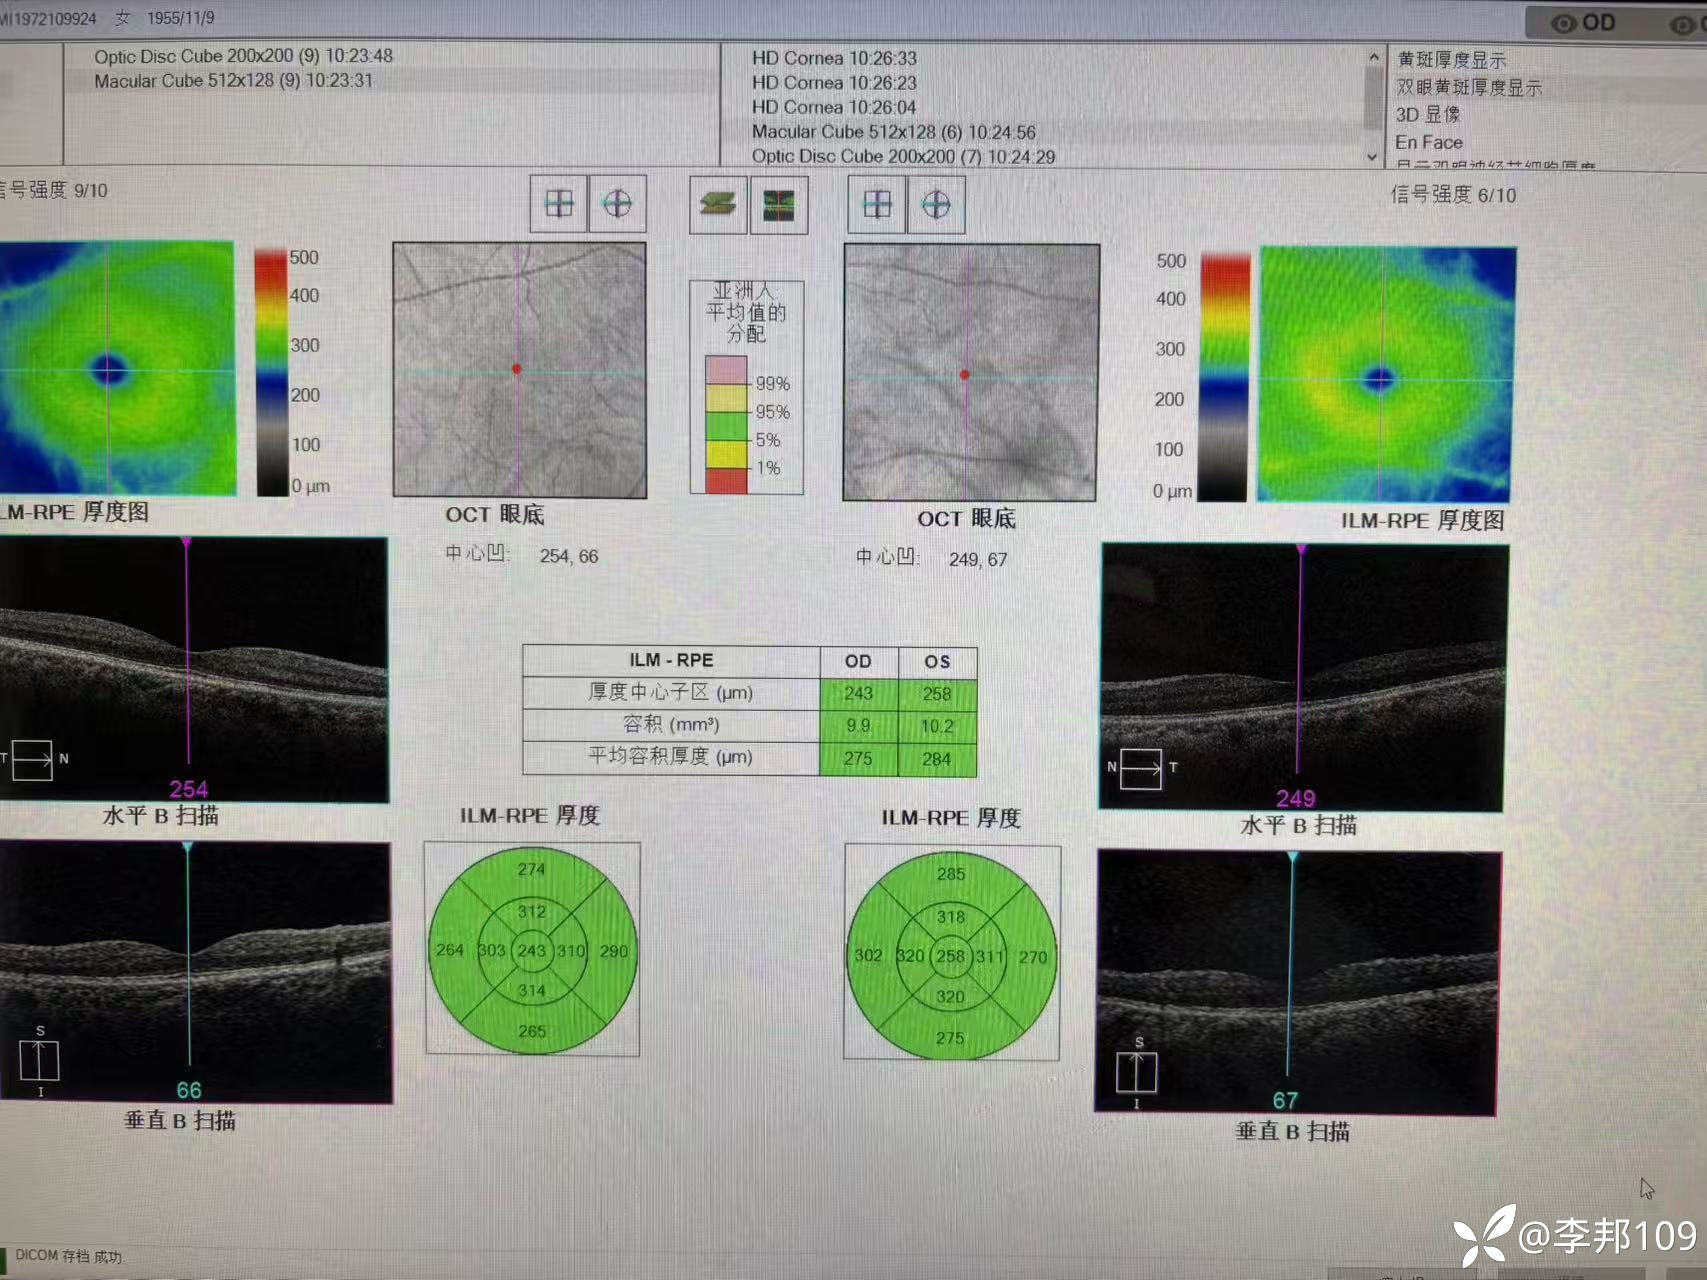Select Macular Cube 512x128 (6) 10:24:56 scan
The width and height of the screenshot is (1707, 1280).
coord(893,132)
